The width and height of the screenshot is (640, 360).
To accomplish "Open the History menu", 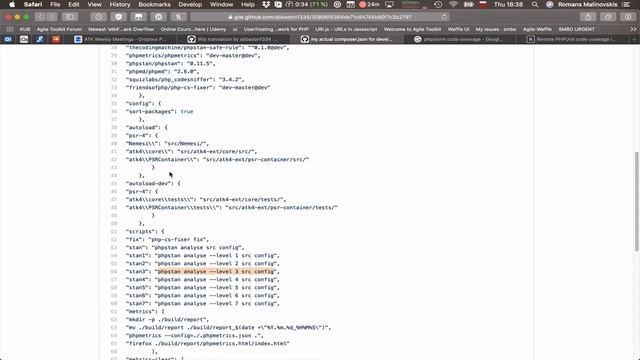I will tap(120, 4).
